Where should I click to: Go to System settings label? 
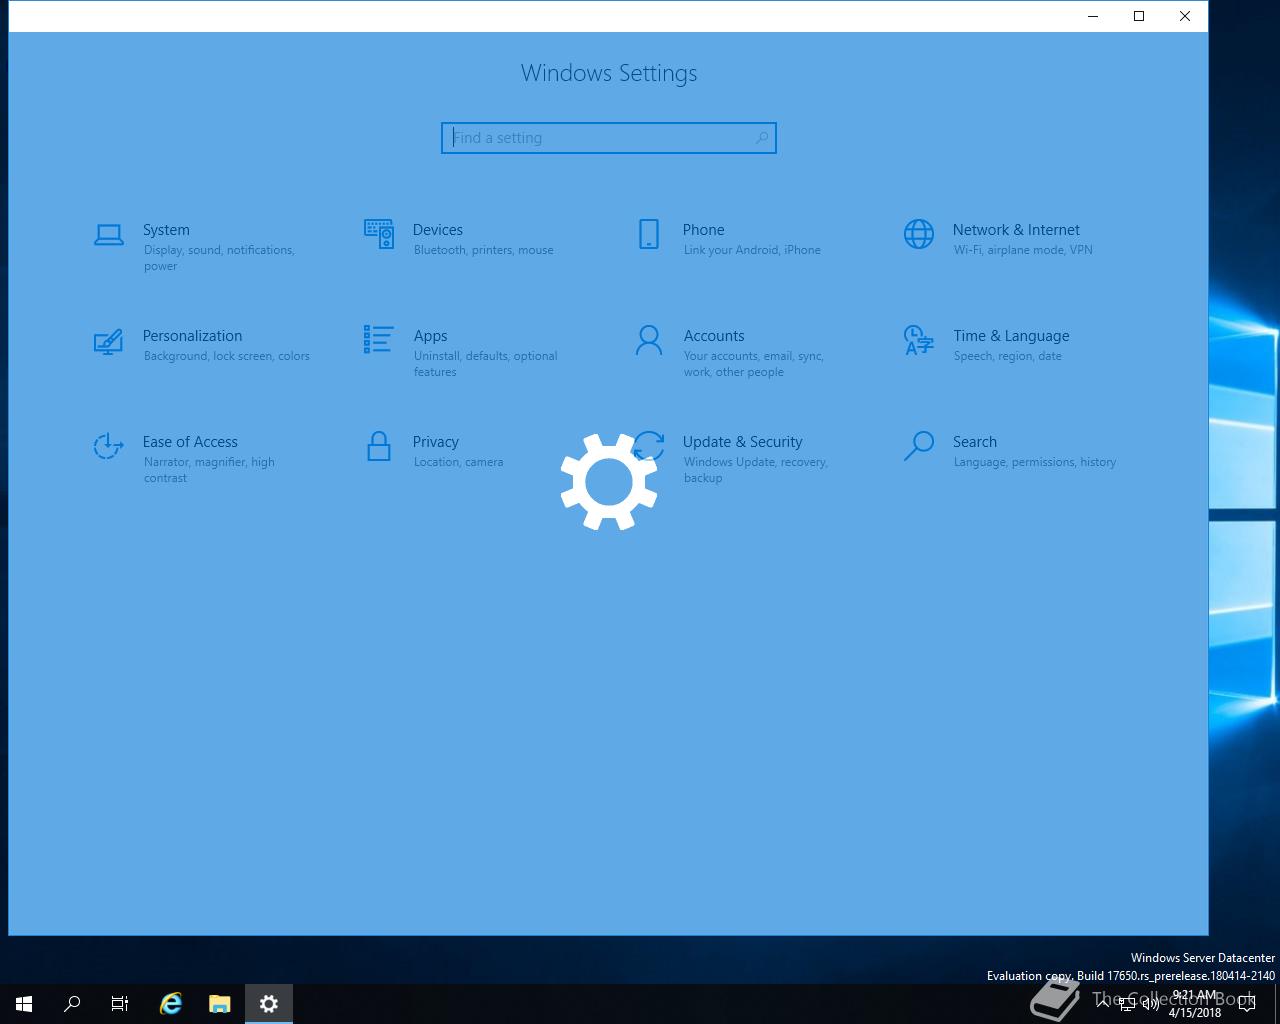pyautogui.click(x=166, y=230)
